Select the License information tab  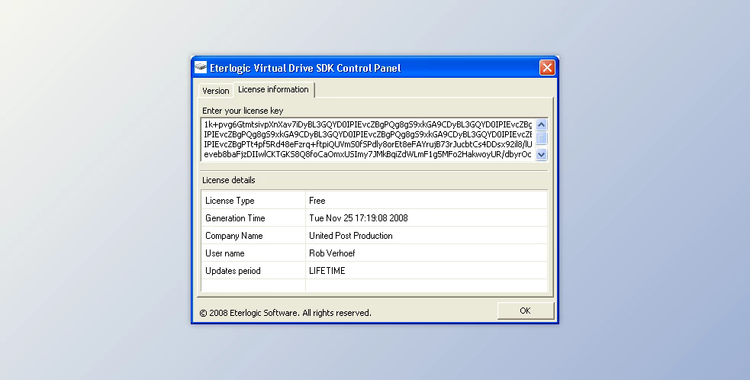(274, 89)
